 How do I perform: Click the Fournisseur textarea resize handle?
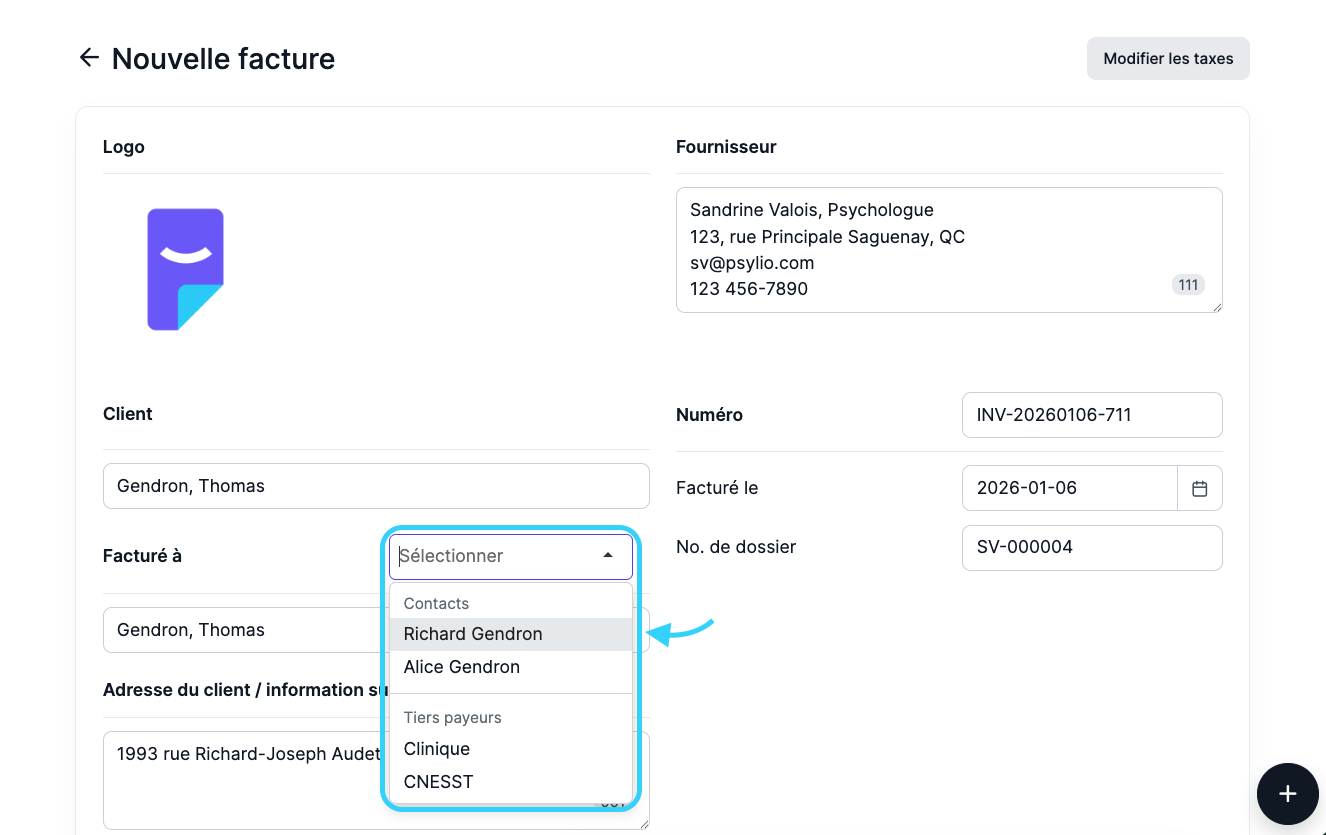[x=1216, y=307]
